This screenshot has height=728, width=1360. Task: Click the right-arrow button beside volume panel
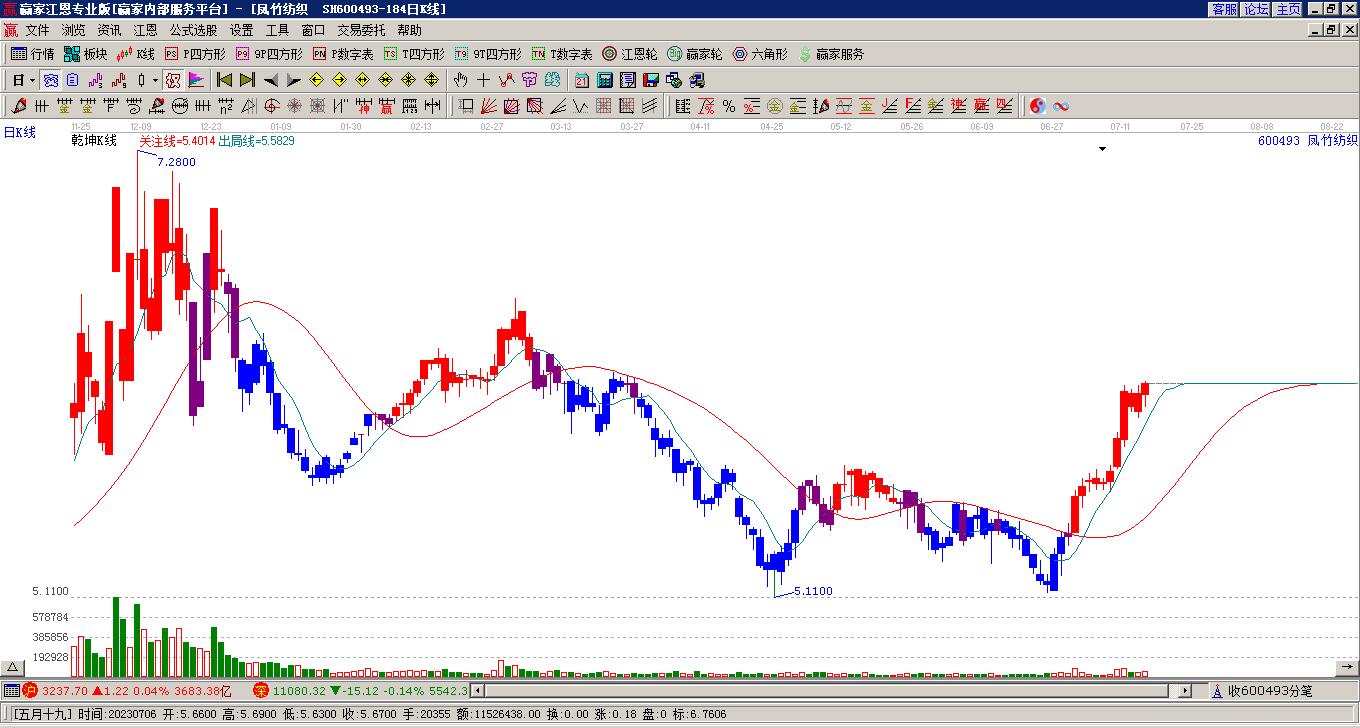1347,668
